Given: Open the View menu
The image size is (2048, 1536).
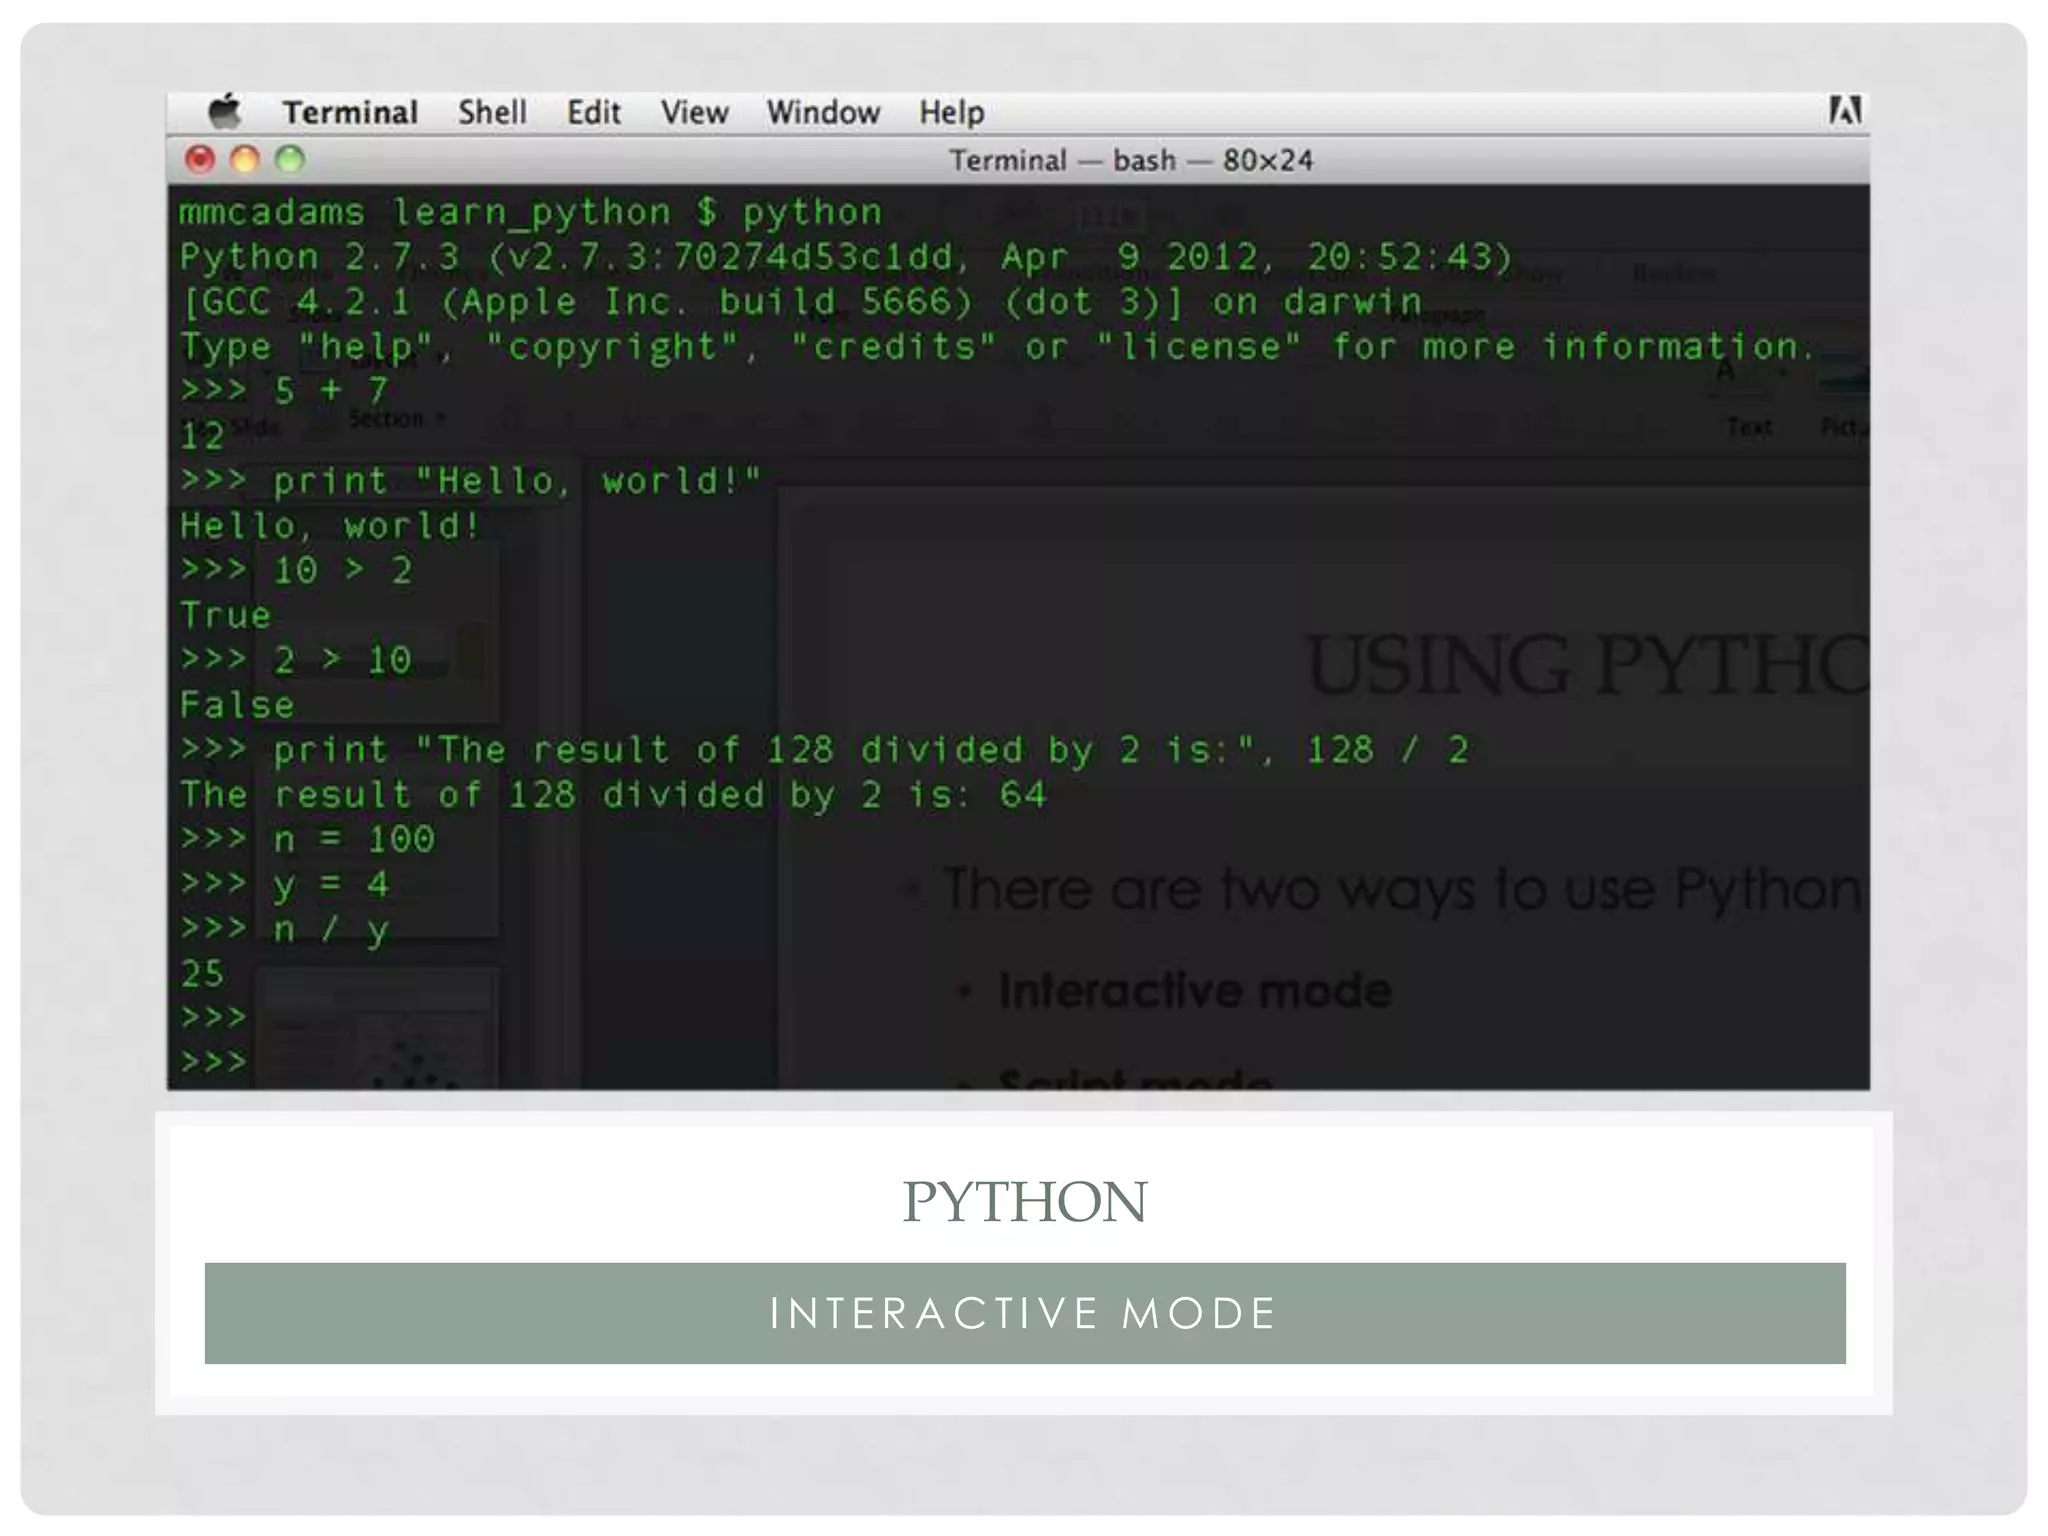Looking at the screenshot, I should (694, 112).
